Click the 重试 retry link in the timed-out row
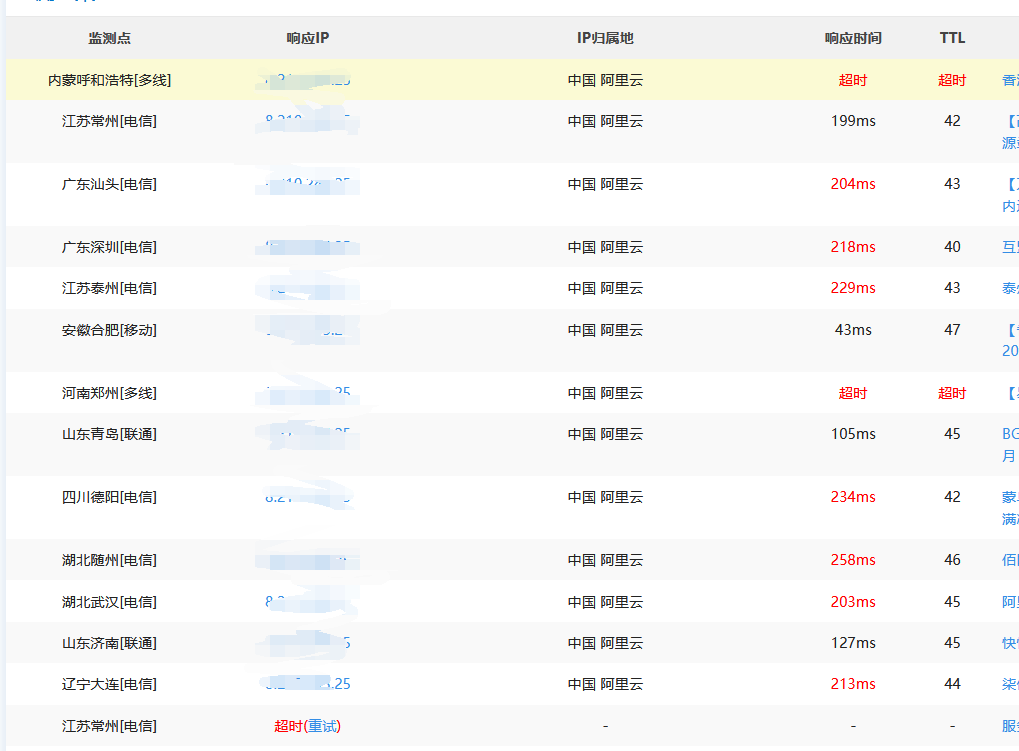Screen dimensions: 1019x751 (323, 726)
